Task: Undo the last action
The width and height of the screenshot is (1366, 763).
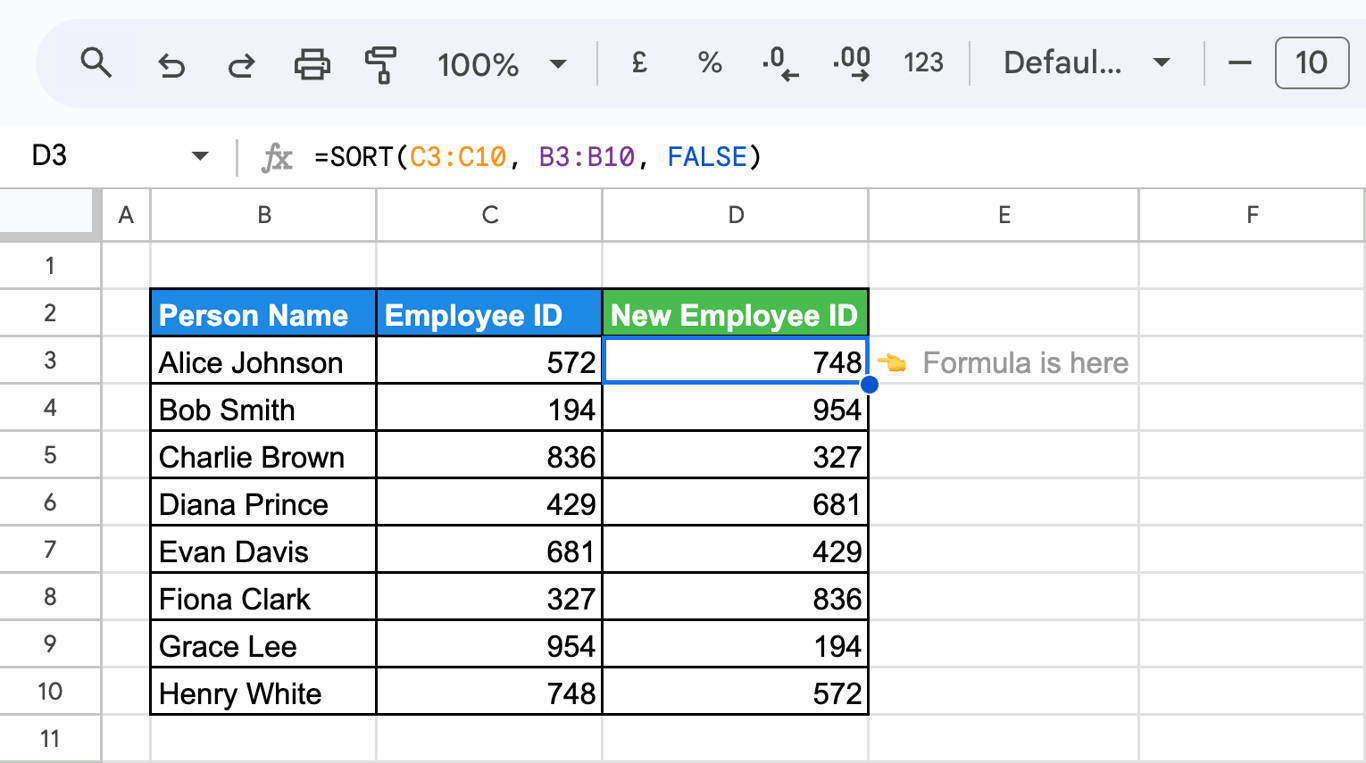Action: click(x=171, y=66)
